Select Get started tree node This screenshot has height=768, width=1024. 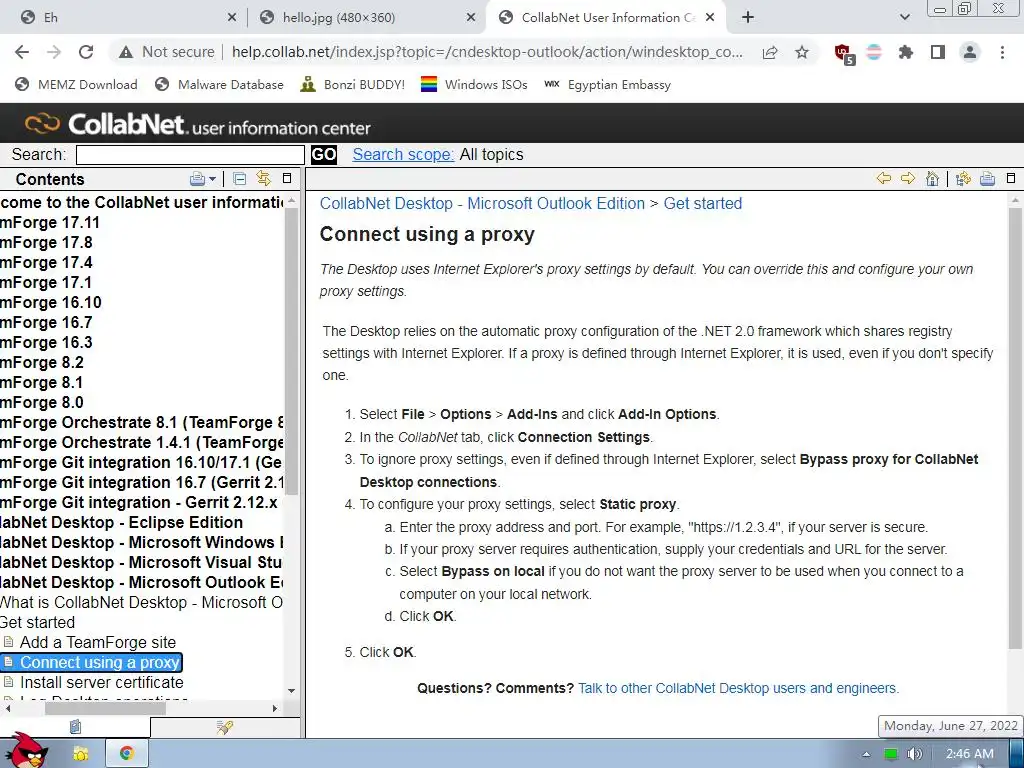pyautogui.click(x=37, y=623)
